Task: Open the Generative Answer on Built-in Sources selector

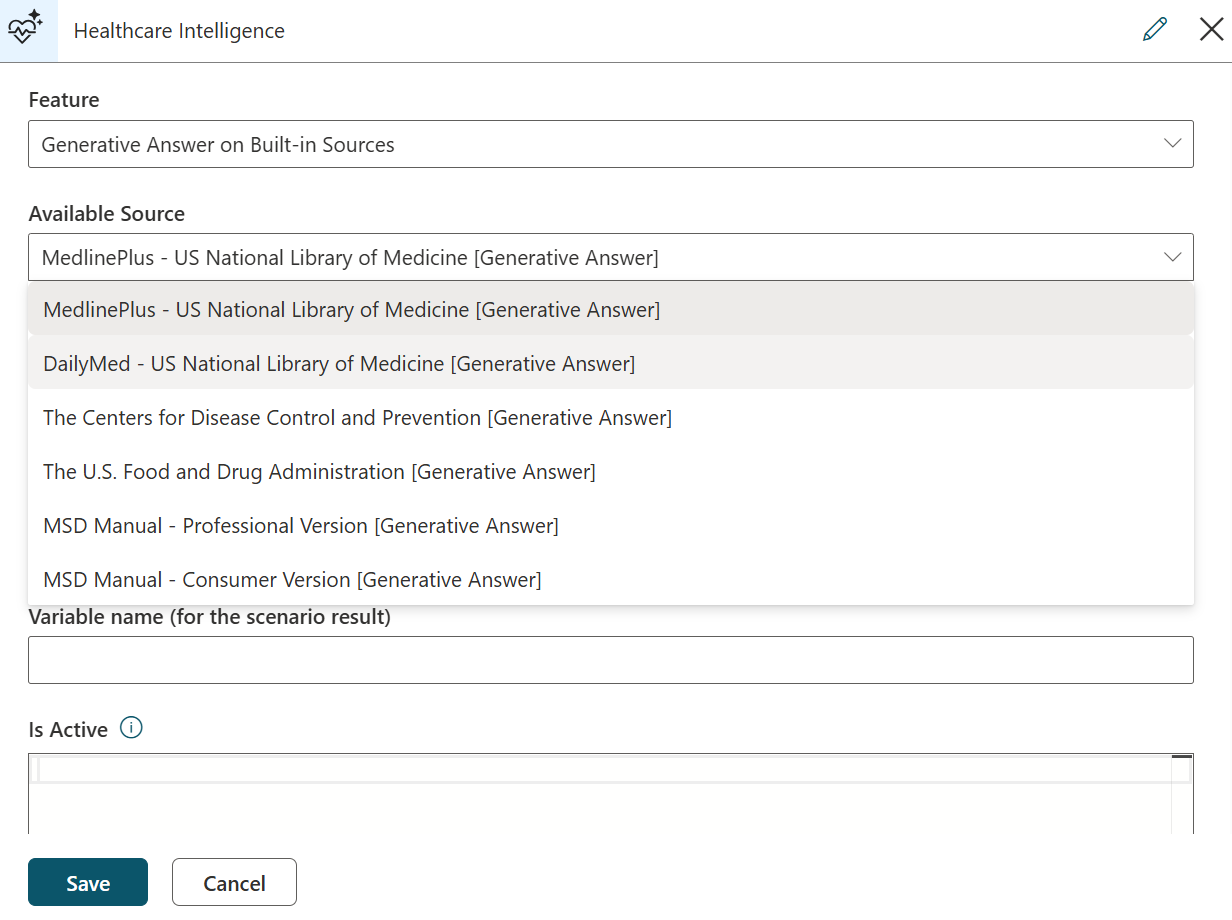Action: pyautogui.click(x=610, y=144)
